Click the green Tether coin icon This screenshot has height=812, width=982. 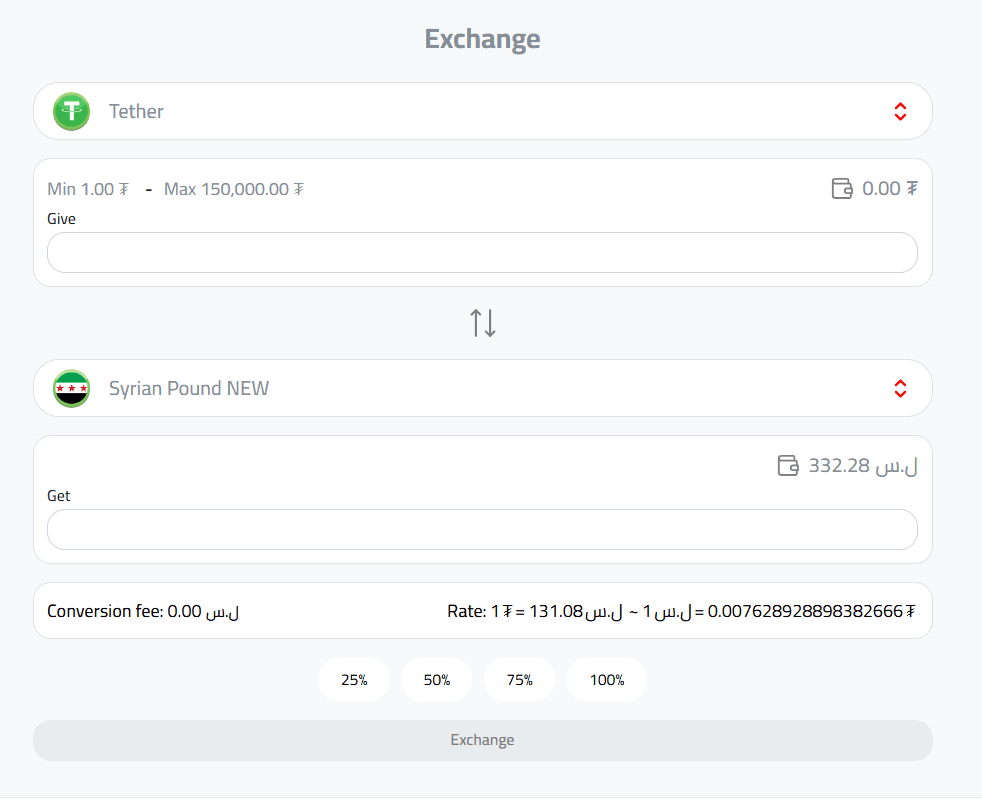[x=72, y=111]
